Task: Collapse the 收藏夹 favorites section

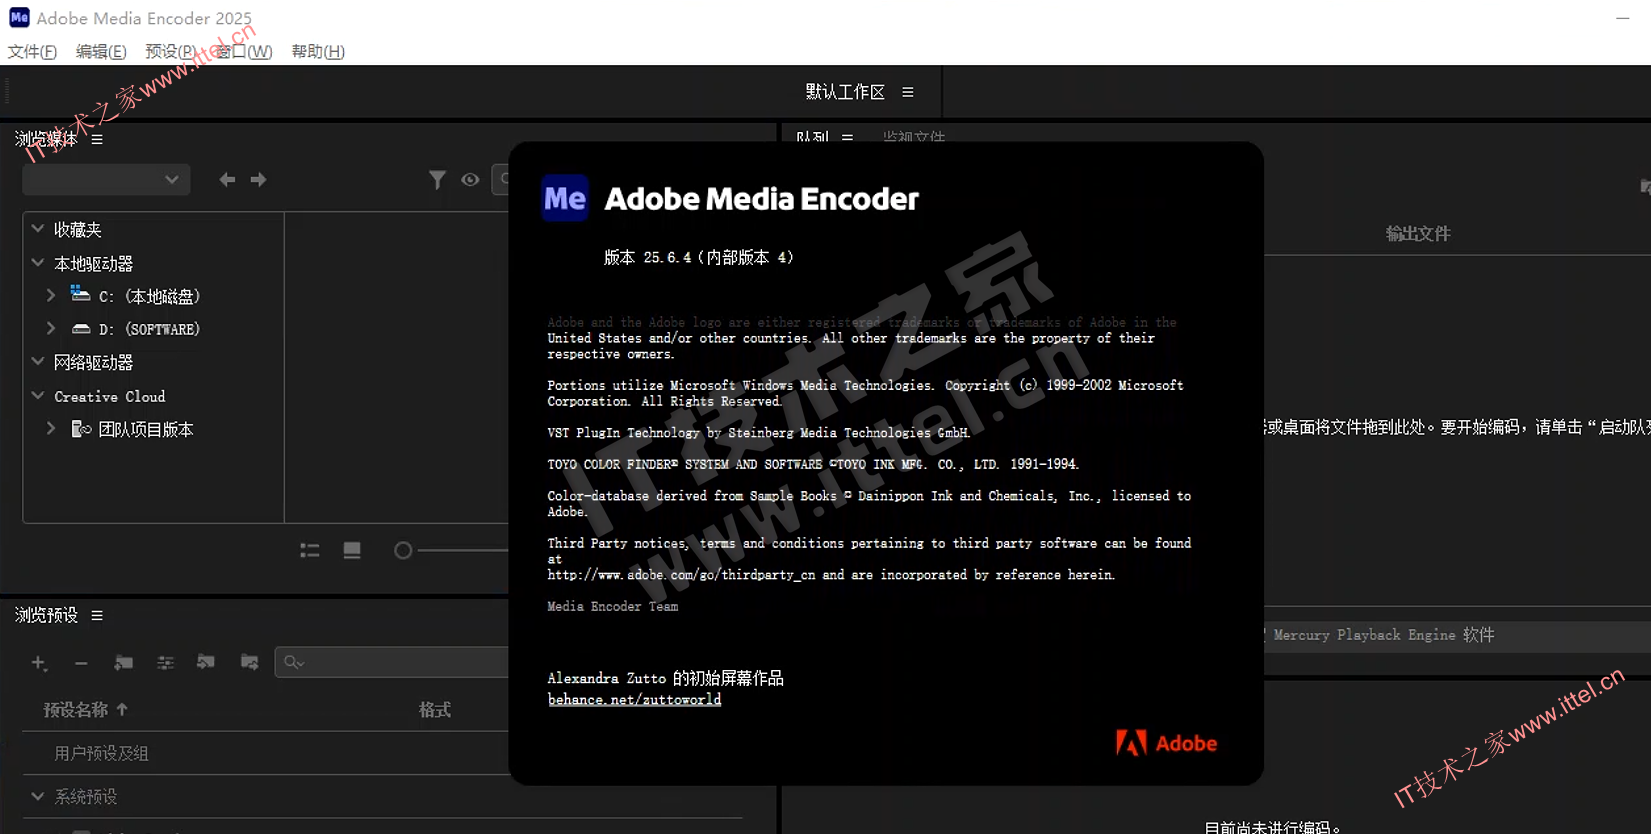Action: 38,229
